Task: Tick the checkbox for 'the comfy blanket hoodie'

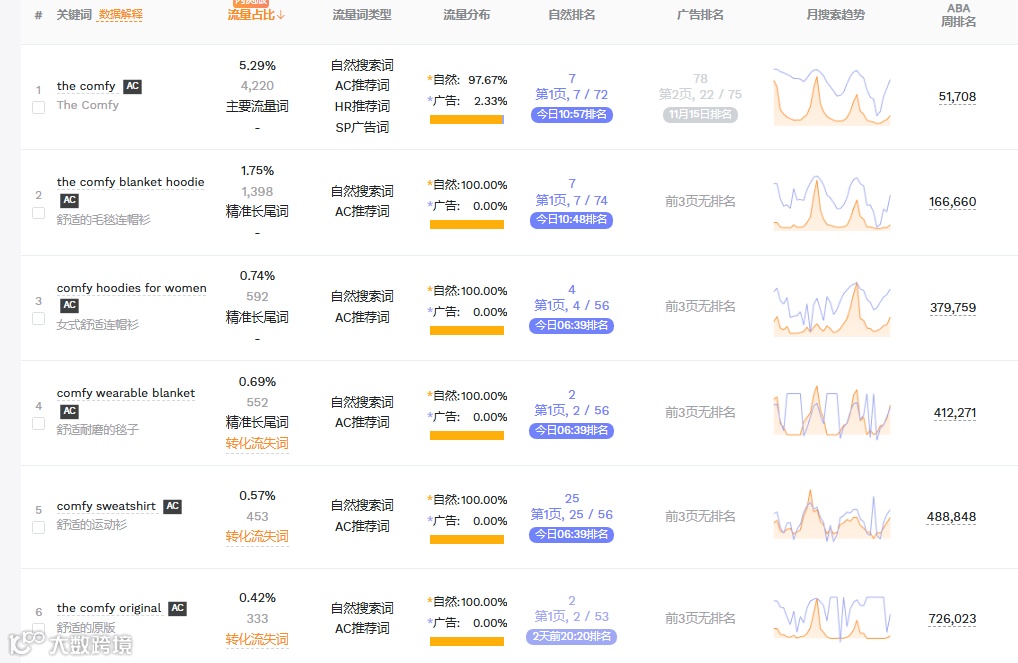Action: coord(38,213)
